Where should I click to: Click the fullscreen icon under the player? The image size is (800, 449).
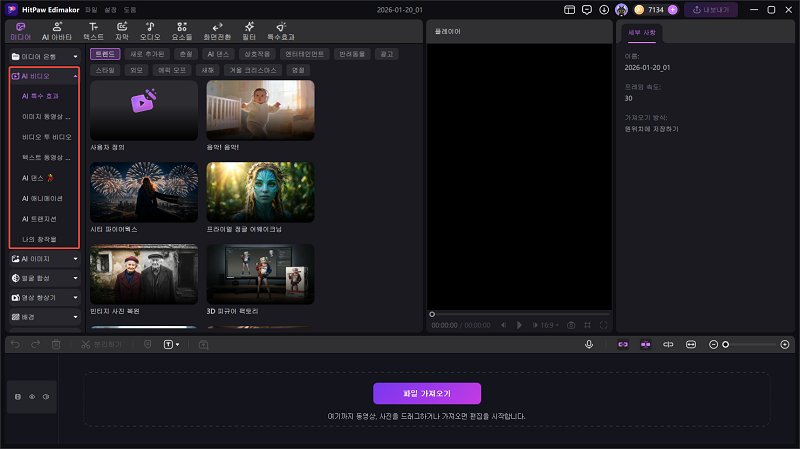(603, 325)
